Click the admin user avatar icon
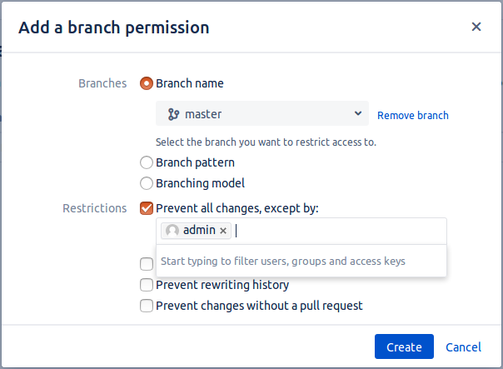Screen dimensions: 503x369 tap(172, 230)
